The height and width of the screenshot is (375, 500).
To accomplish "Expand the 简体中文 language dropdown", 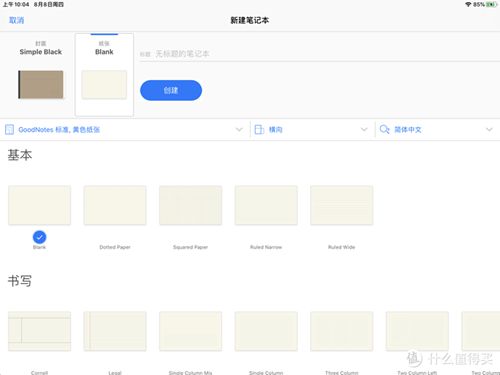I will (489, 129).
